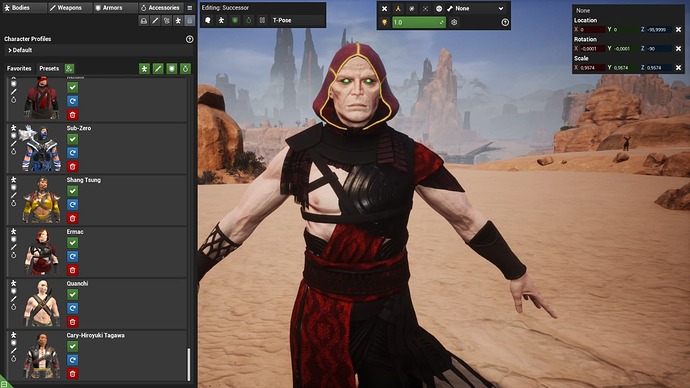Refresh the Quanchi preset
Screen dimensions: 690x388
coord(73,308)
